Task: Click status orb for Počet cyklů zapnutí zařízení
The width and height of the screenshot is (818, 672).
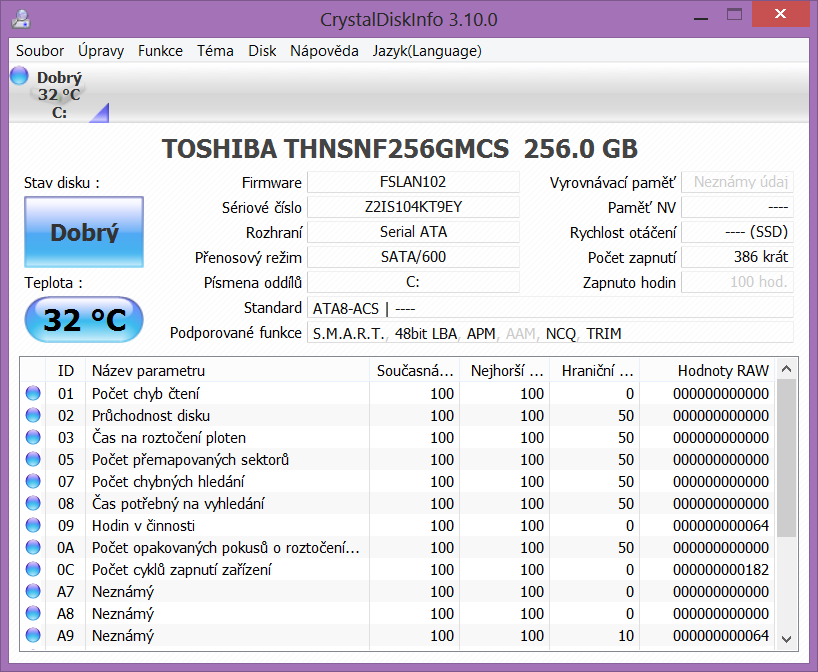Action: click(x=34, y=570)
